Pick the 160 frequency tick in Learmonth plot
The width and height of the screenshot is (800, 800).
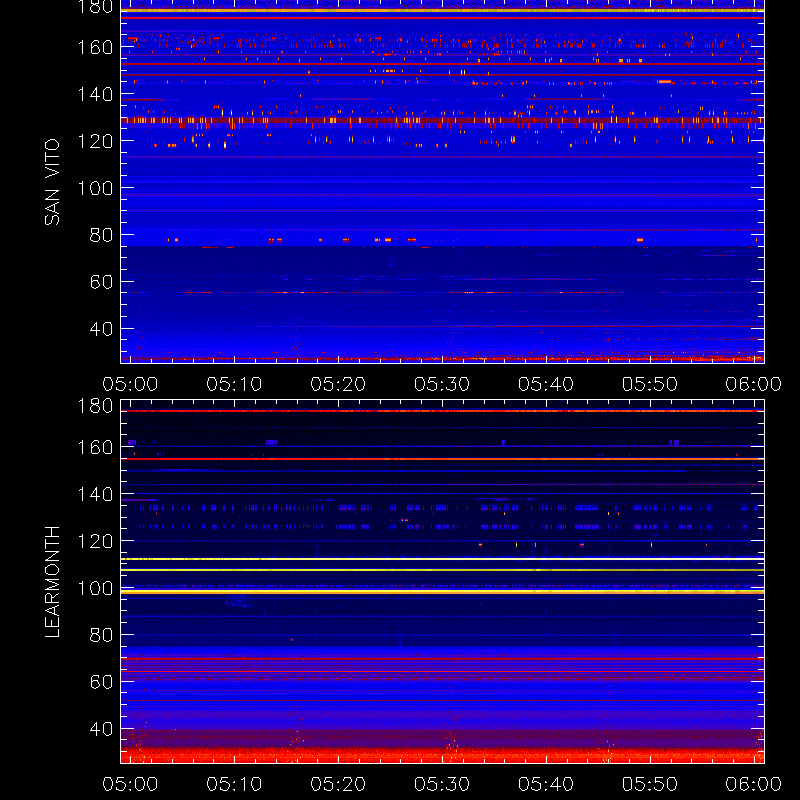[x=95, y=447]
